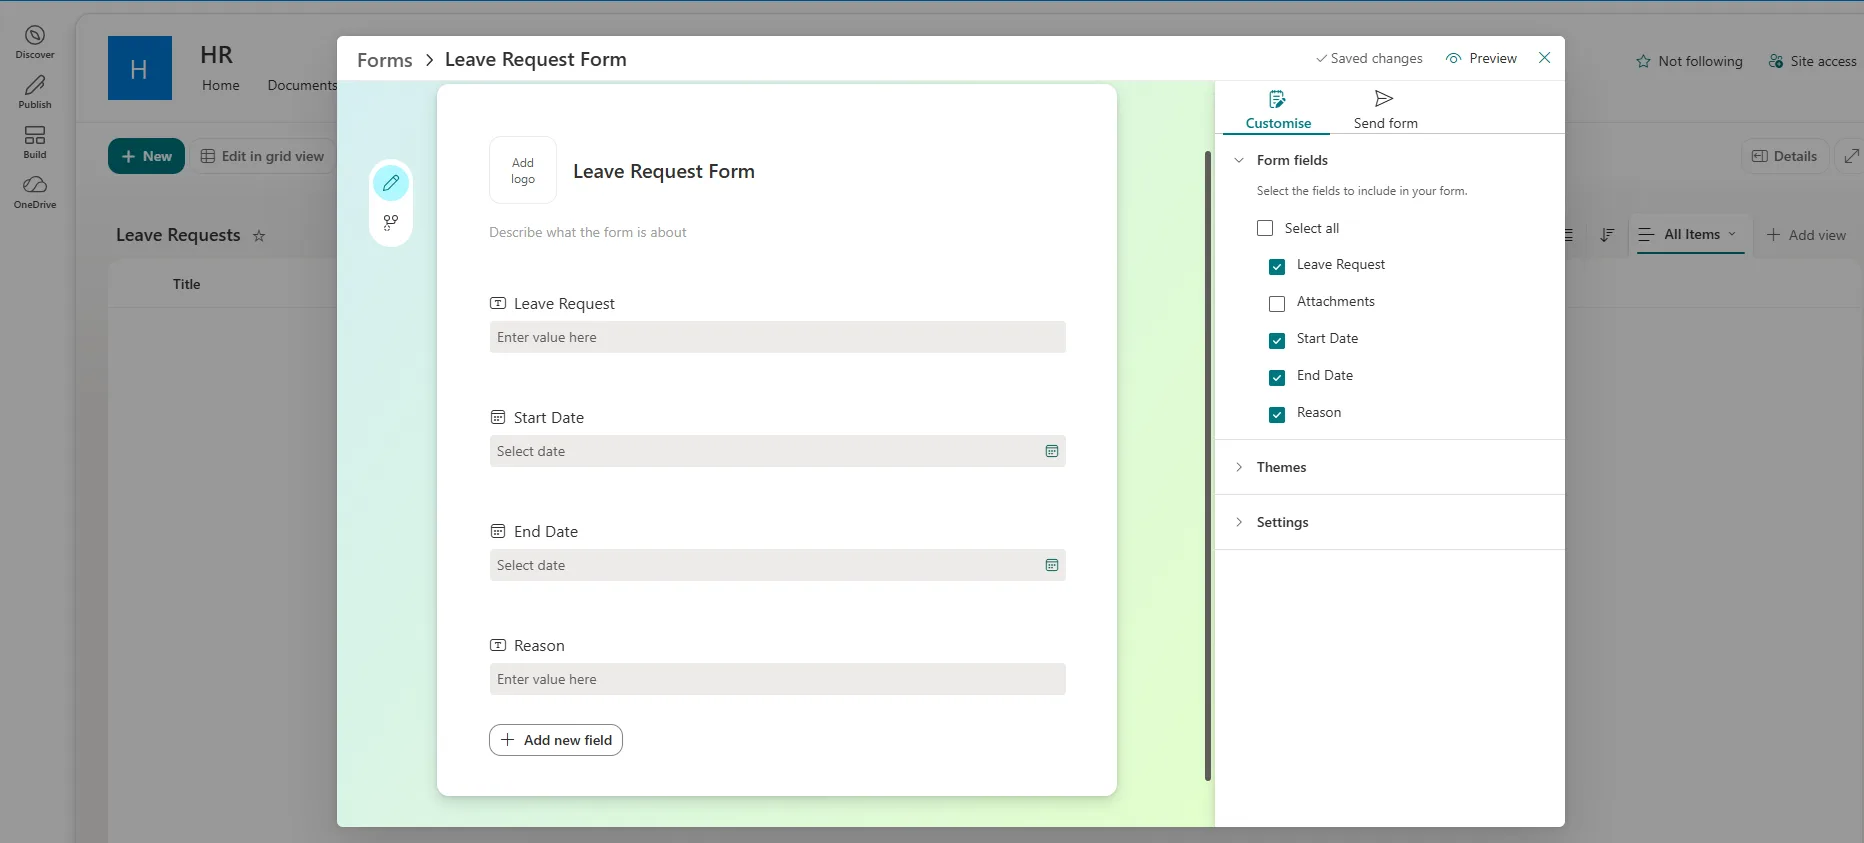Image resolution: width=1864 pixels, height=843 pixels.
Task: Click the Leave Request text input
Action: point(777,337)
